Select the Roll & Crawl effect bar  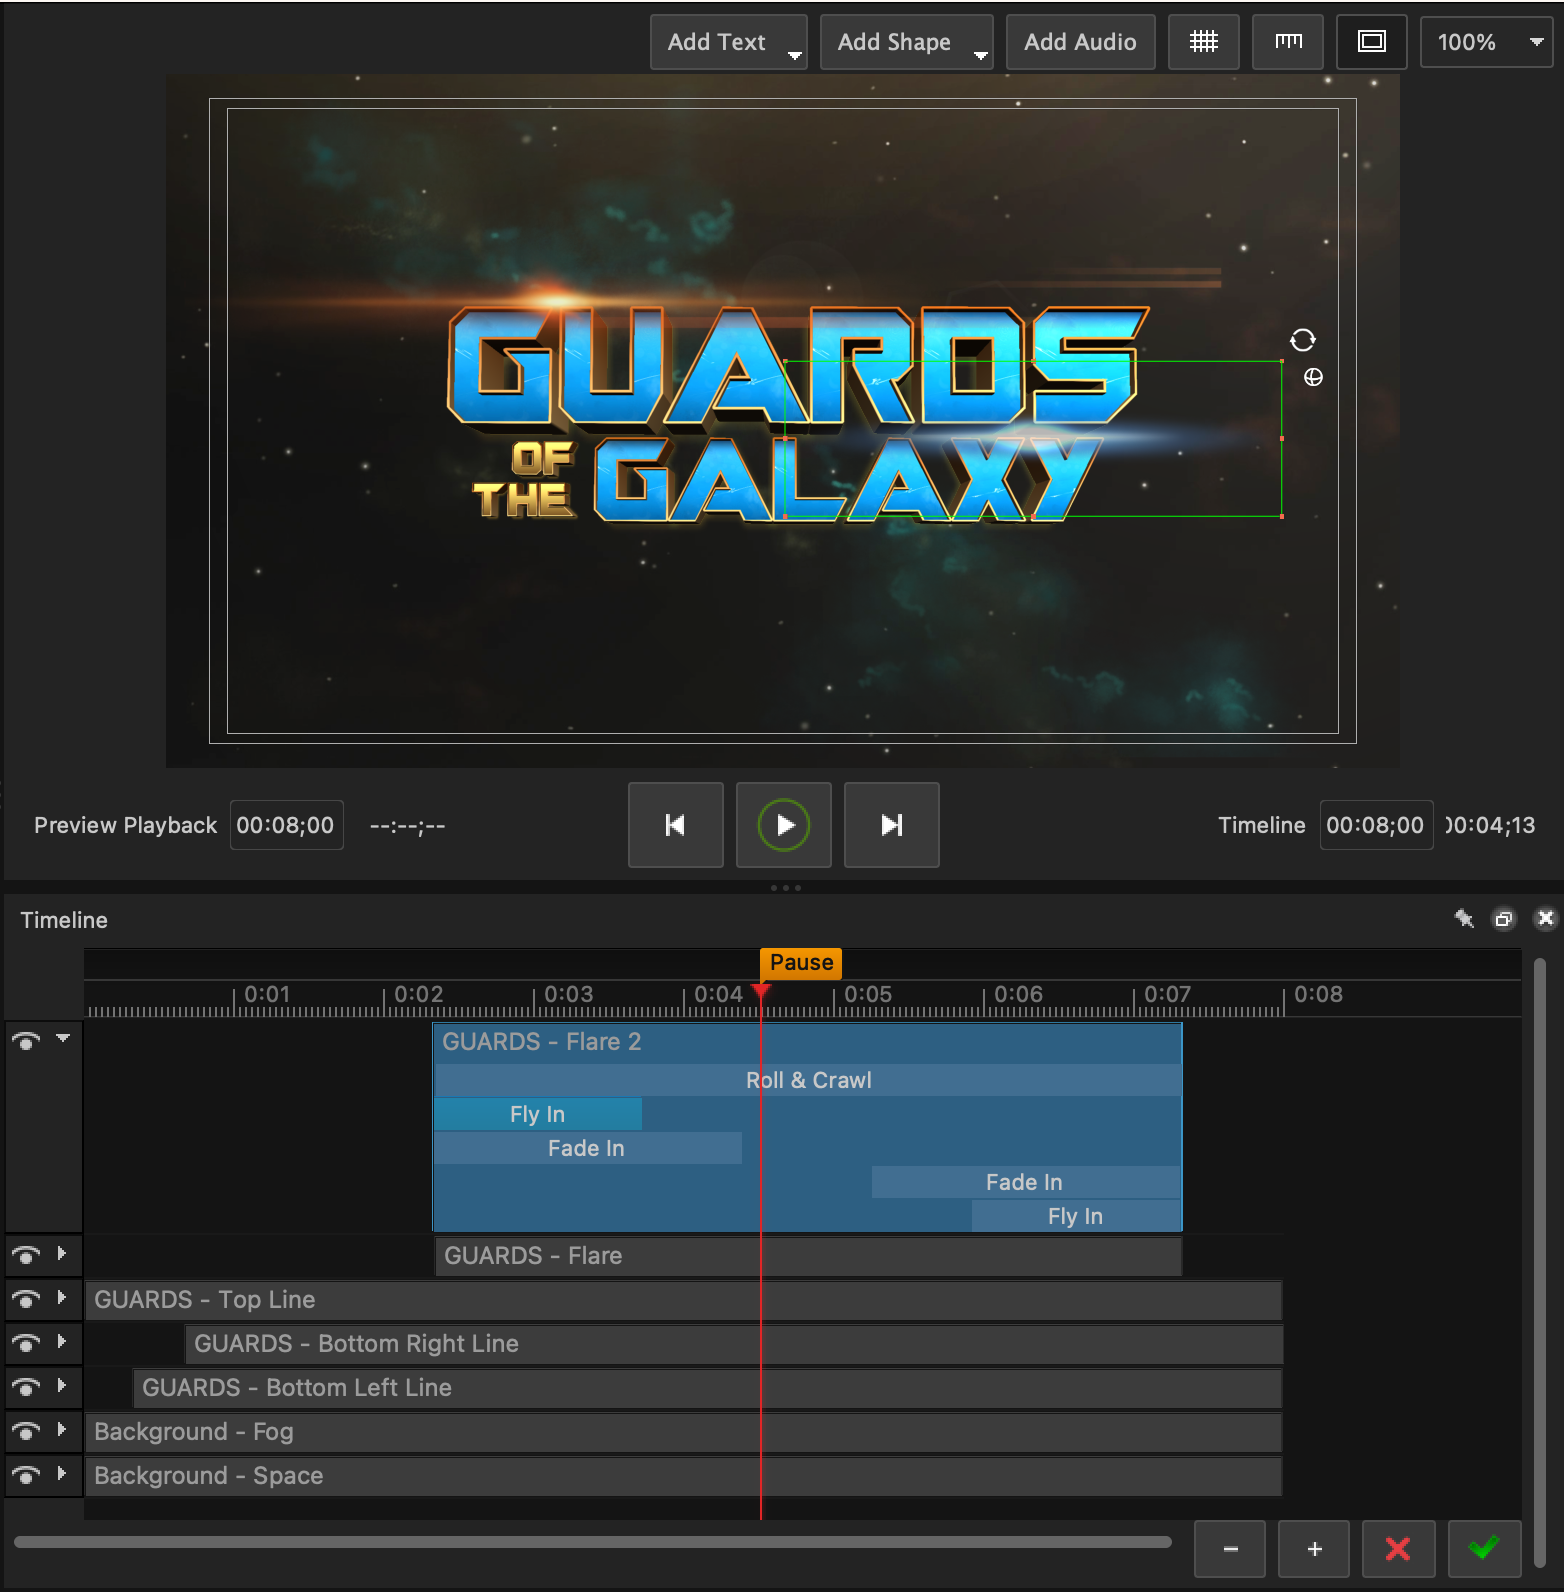pos(808,1080)
